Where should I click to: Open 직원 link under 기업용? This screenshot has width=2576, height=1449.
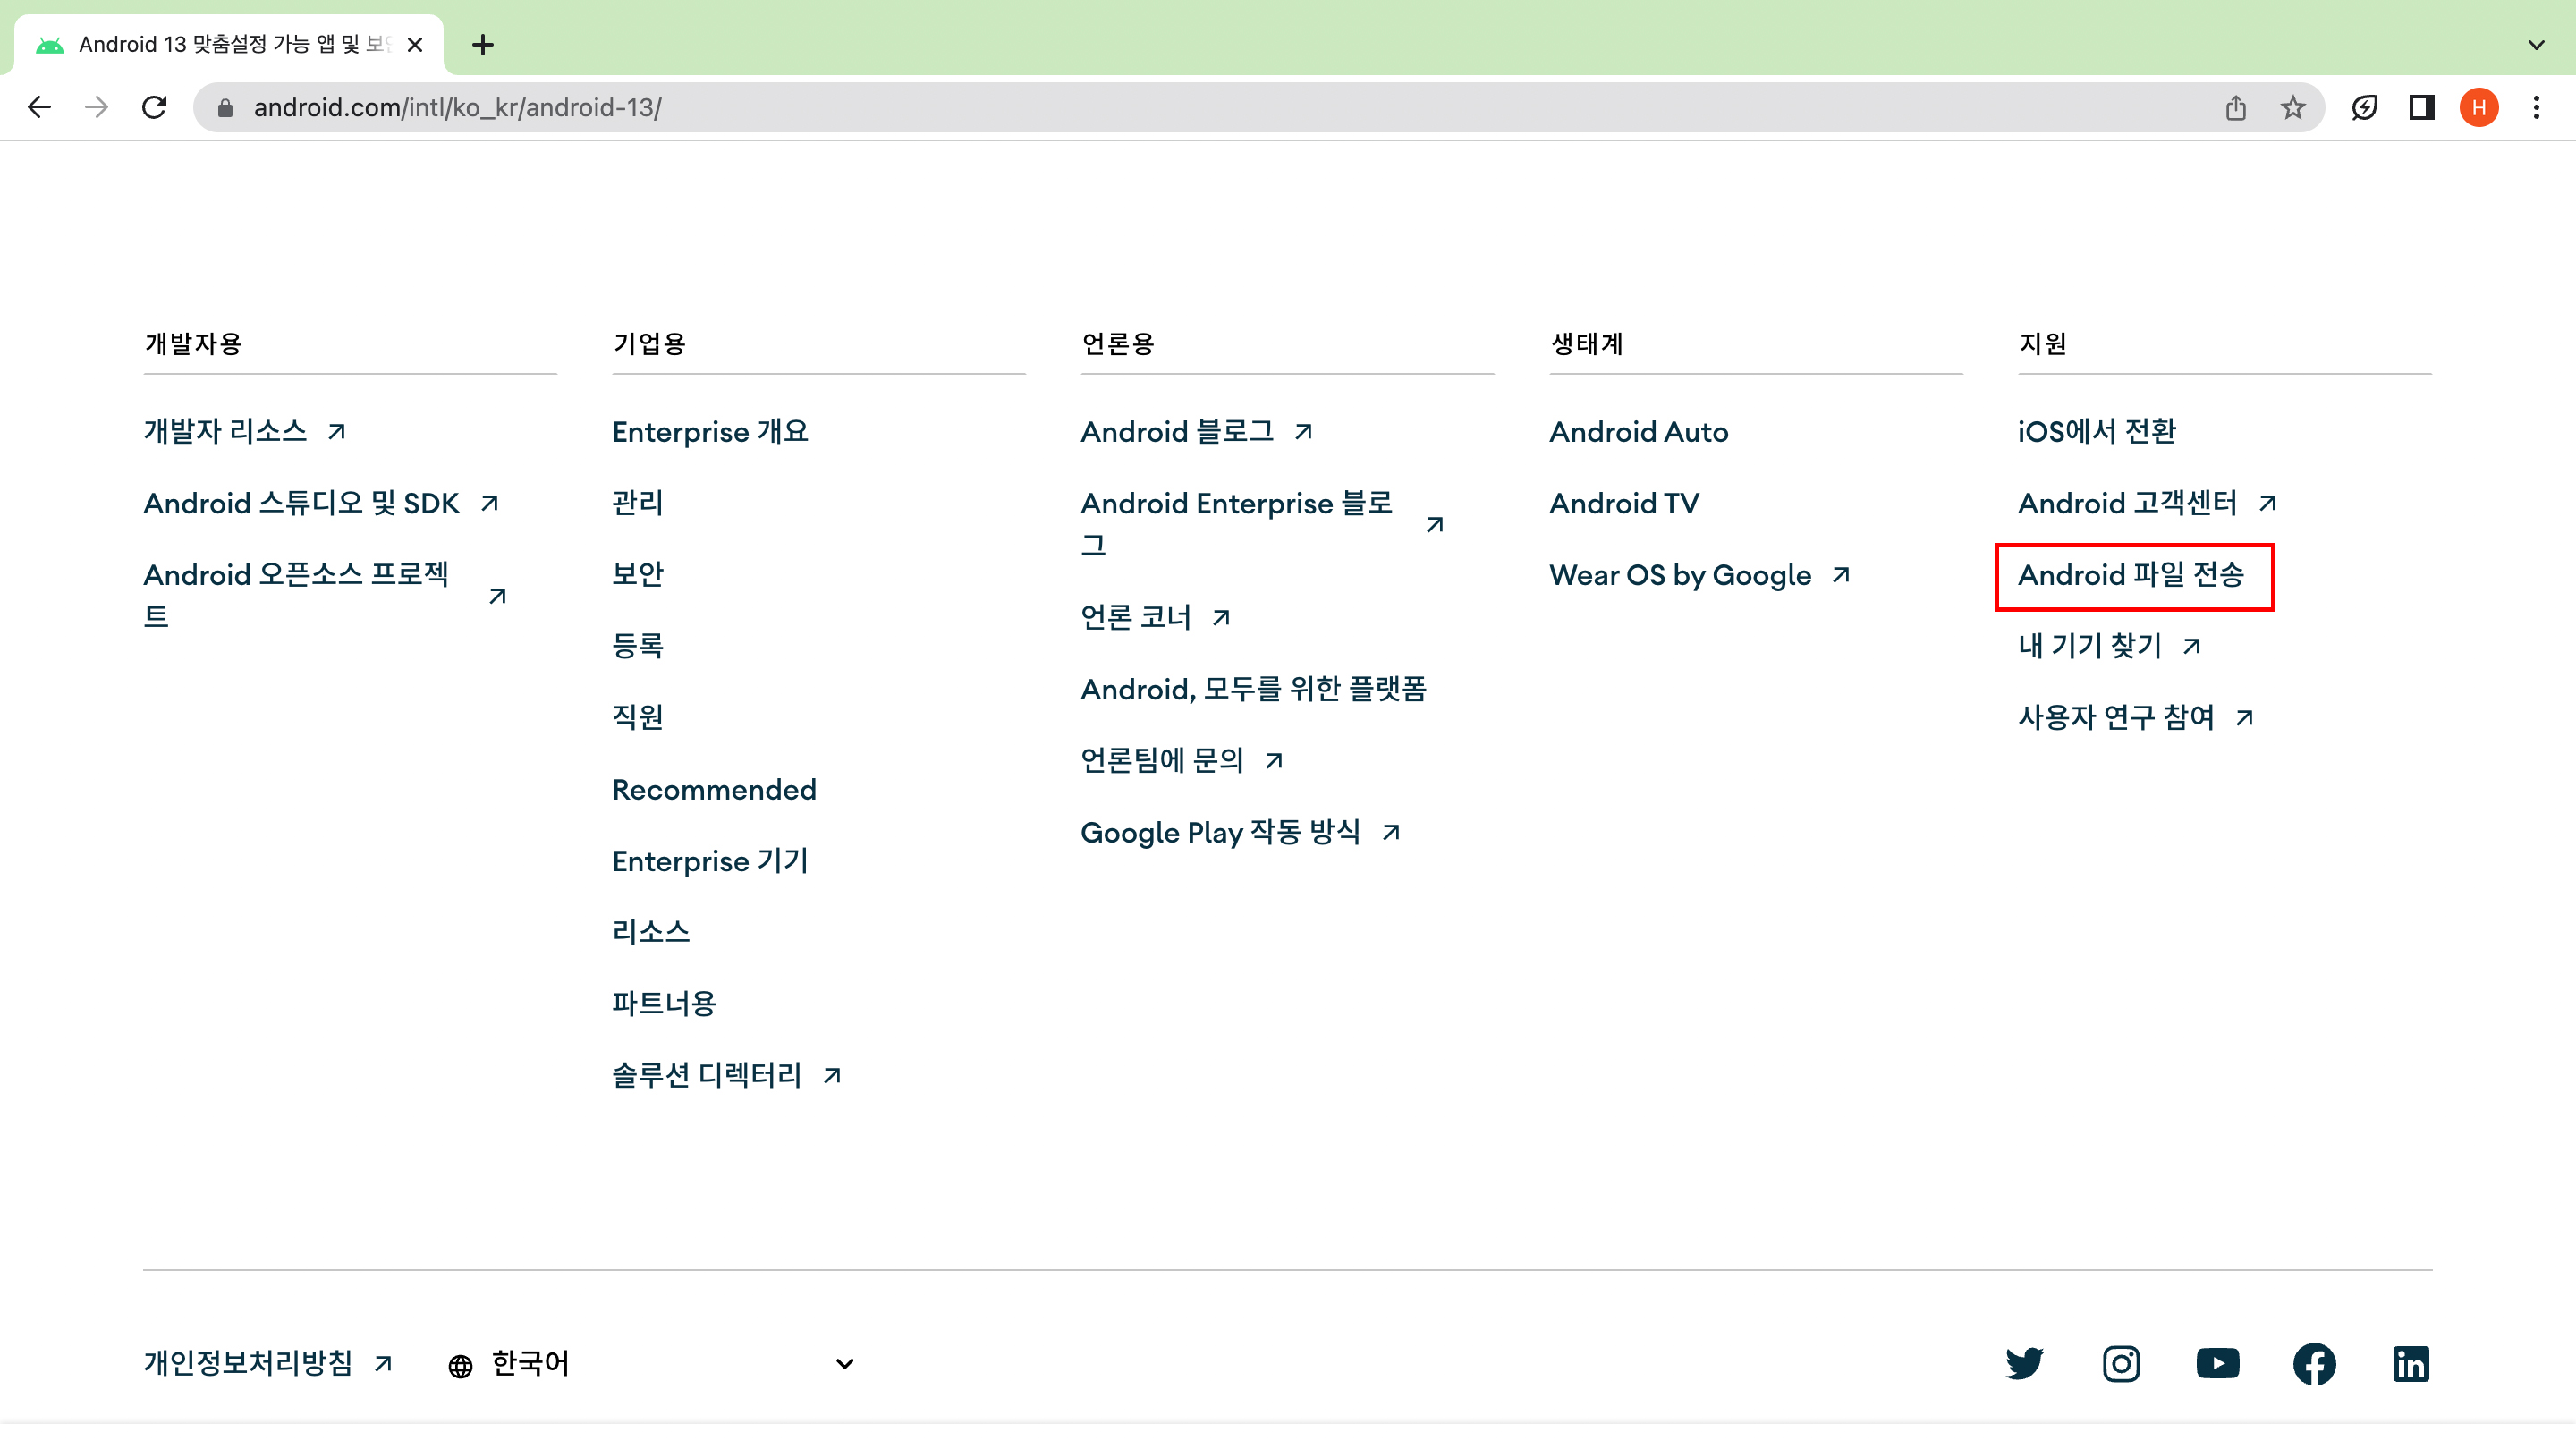(638, 717)
